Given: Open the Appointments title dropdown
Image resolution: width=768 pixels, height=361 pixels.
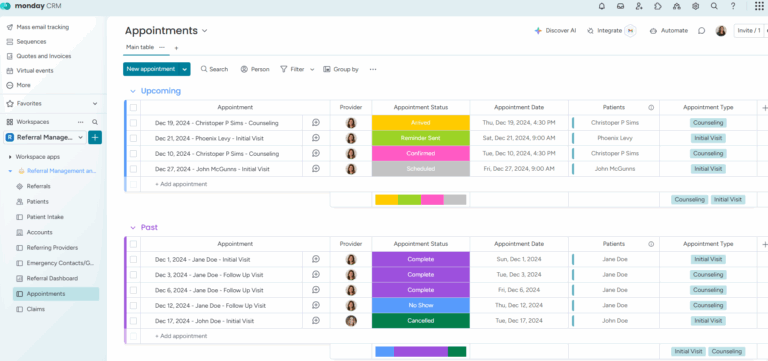Looking at the screenshot, I should tap(205, 30).
